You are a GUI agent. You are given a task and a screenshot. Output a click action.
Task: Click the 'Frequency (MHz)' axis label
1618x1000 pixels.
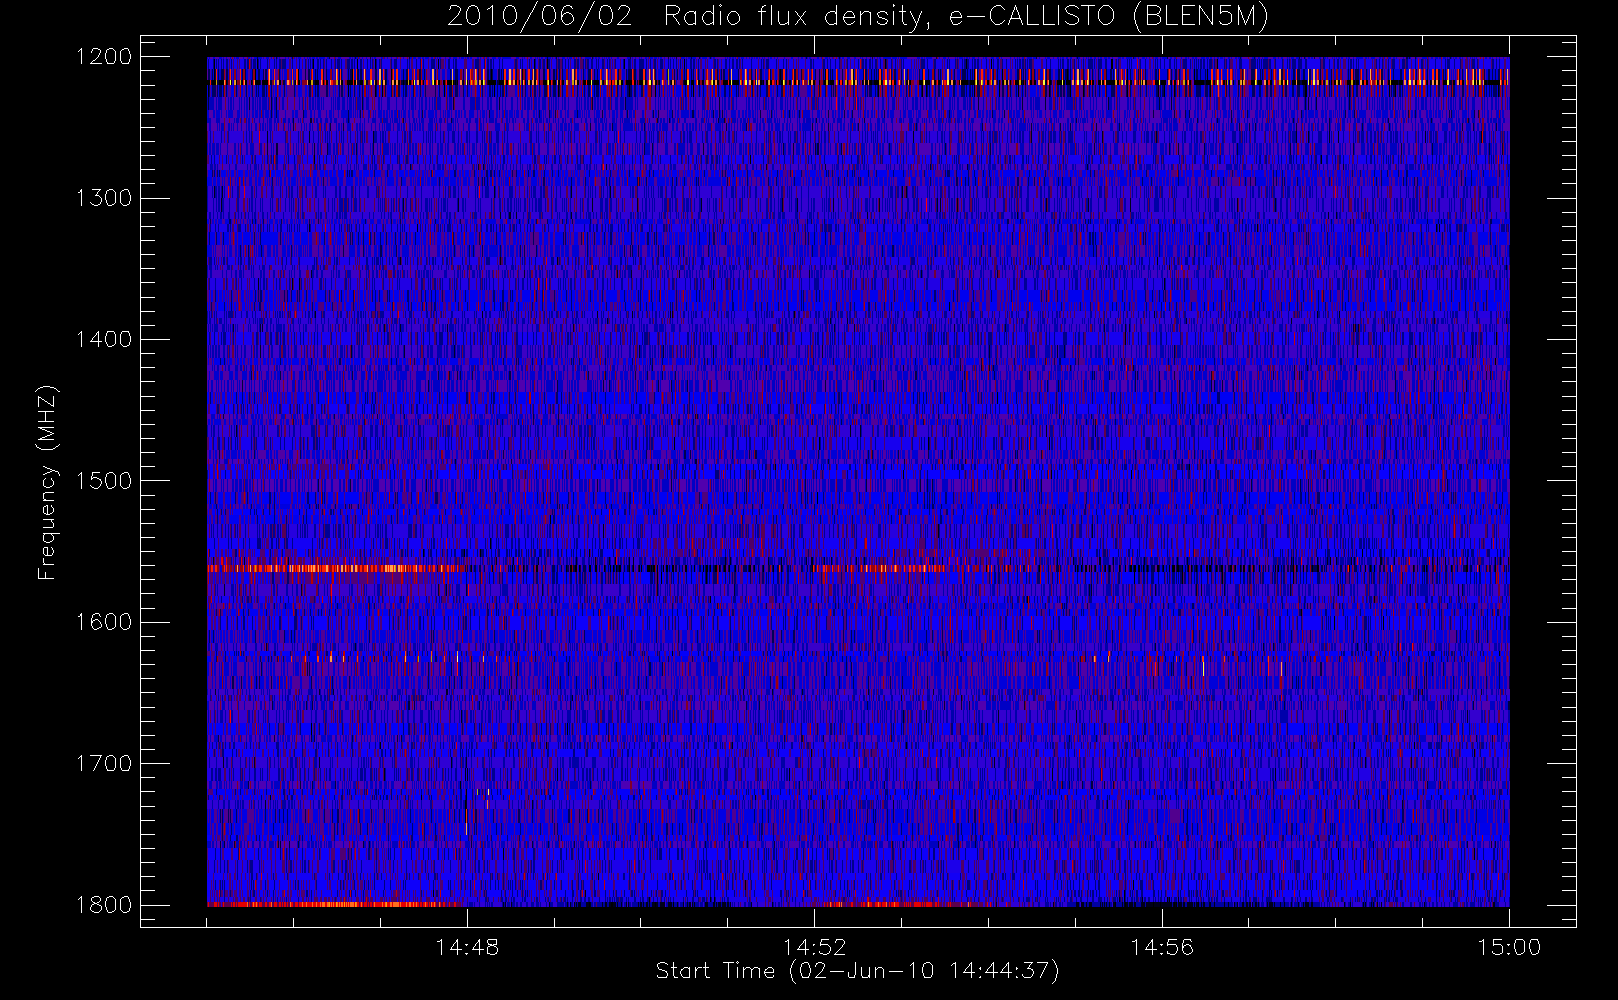pyautogui.click(x=47, y=482)
